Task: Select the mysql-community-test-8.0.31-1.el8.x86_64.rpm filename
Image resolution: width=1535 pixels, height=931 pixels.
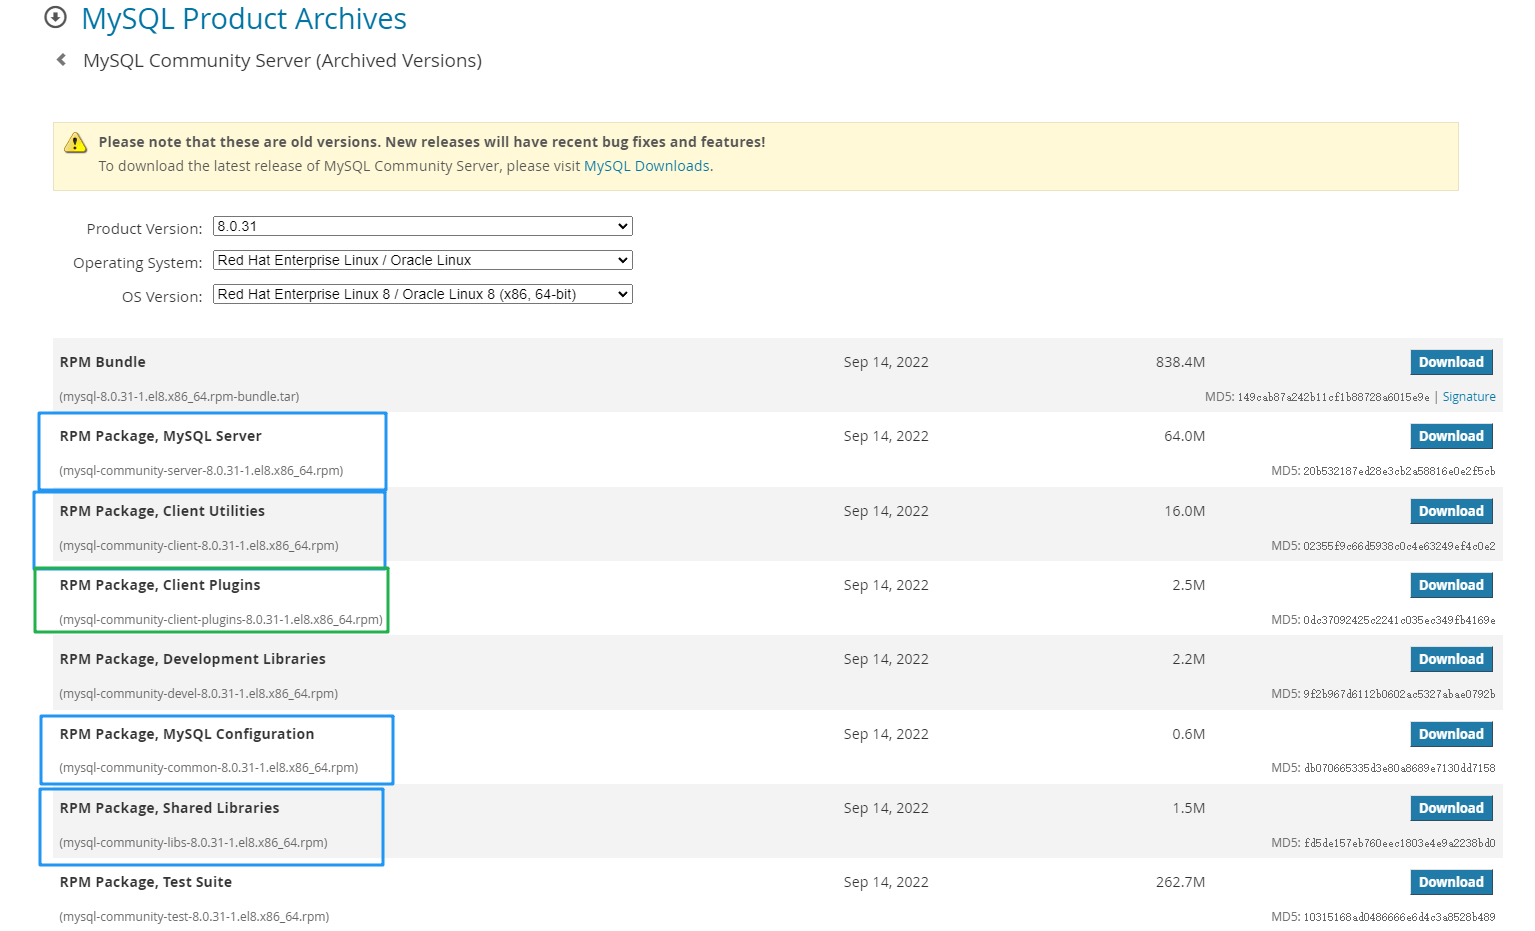Action: pos(194,917)
